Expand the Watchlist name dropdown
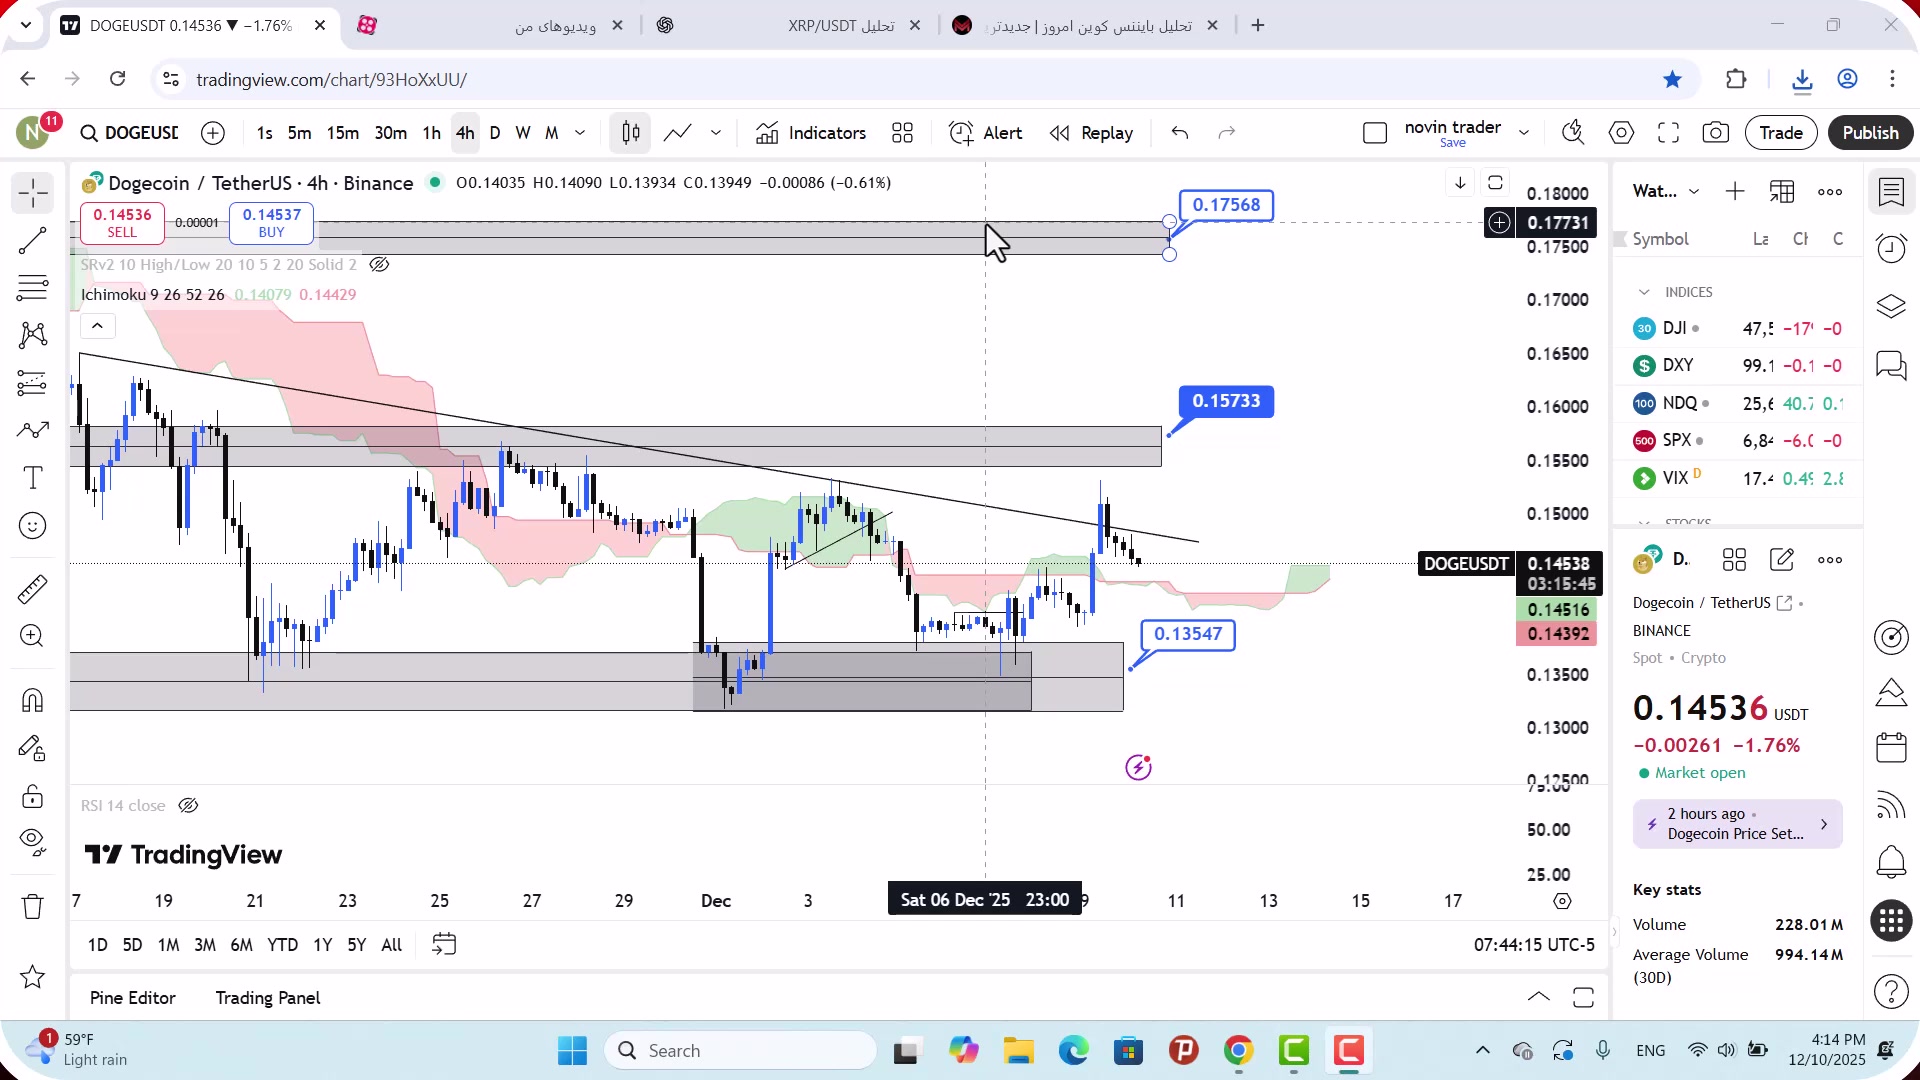This screenshot has height=1080, width=1920. click(1694, 192)
